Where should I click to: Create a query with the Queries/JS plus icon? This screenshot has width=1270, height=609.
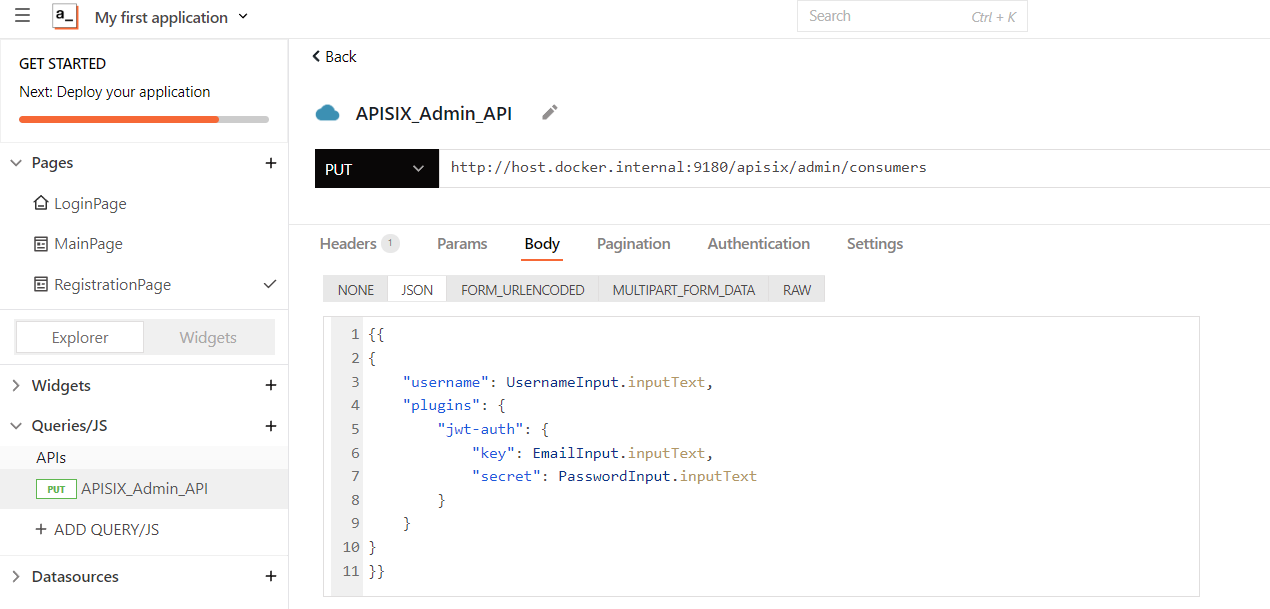coord(271,425)
